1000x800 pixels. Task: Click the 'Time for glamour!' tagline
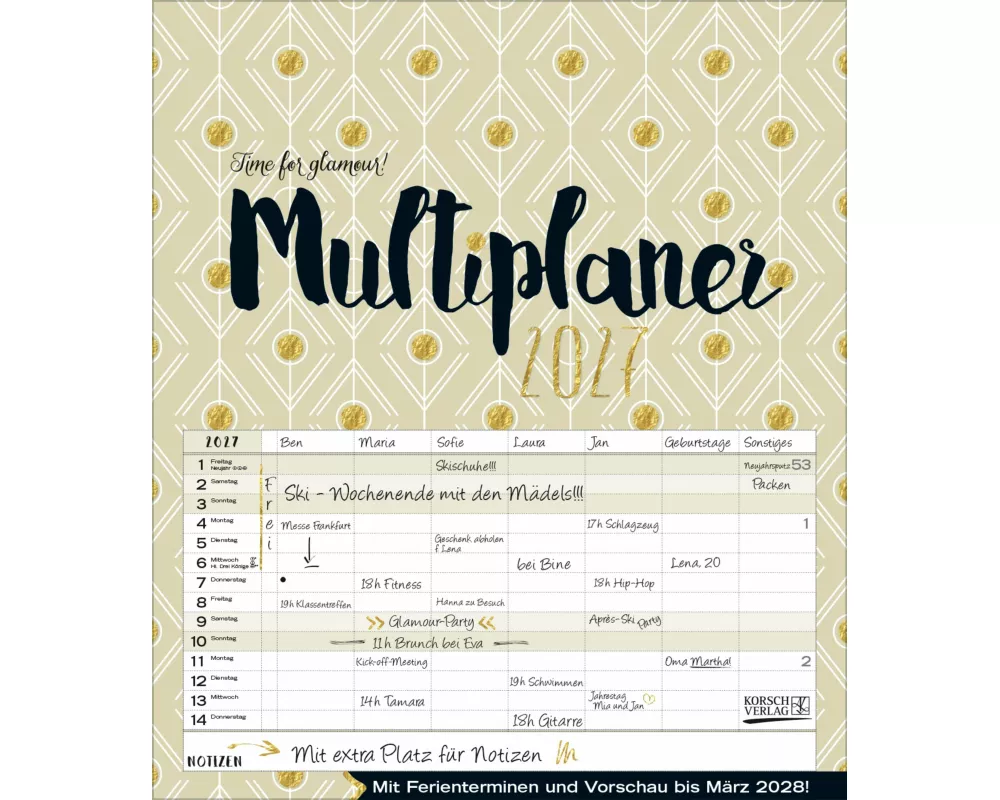(x=309, y=165)
